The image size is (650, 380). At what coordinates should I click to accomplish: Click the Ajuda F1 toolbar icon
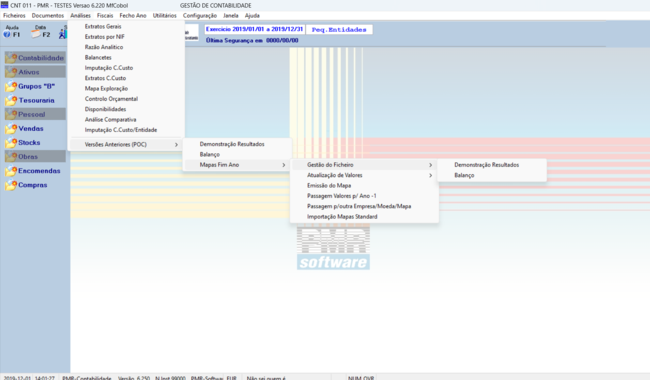click(x=12, y=32)
